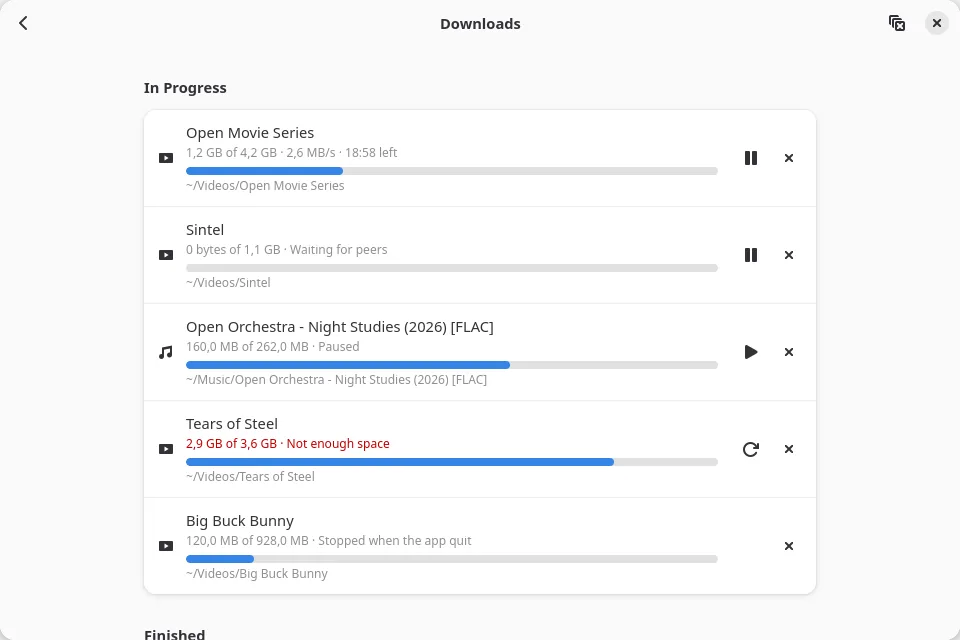Resume the Open Orchestra Night Studies download
Image resolution: width=960 pixels, height=640 pixels.
tap(751, 352)
